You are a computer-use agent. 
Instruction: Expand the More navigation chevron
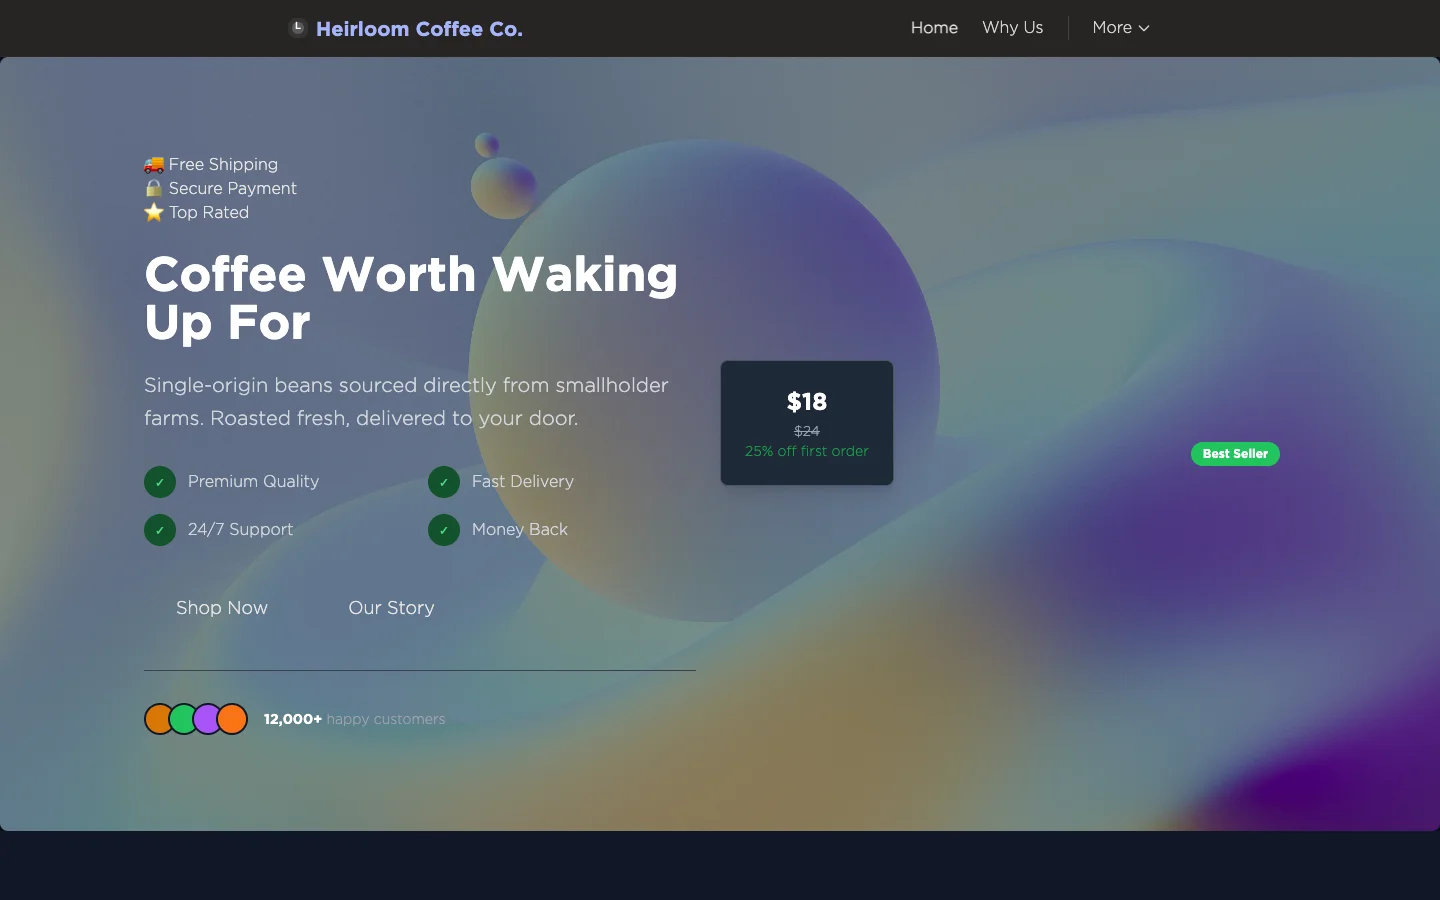[1145, 28]
